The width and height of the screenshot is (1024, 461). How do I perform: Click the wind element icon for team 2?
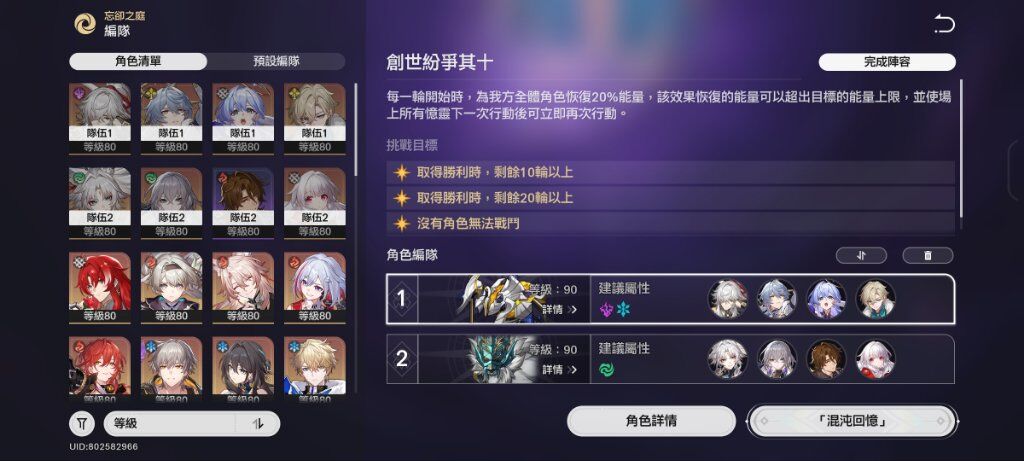tap(607, 370)
